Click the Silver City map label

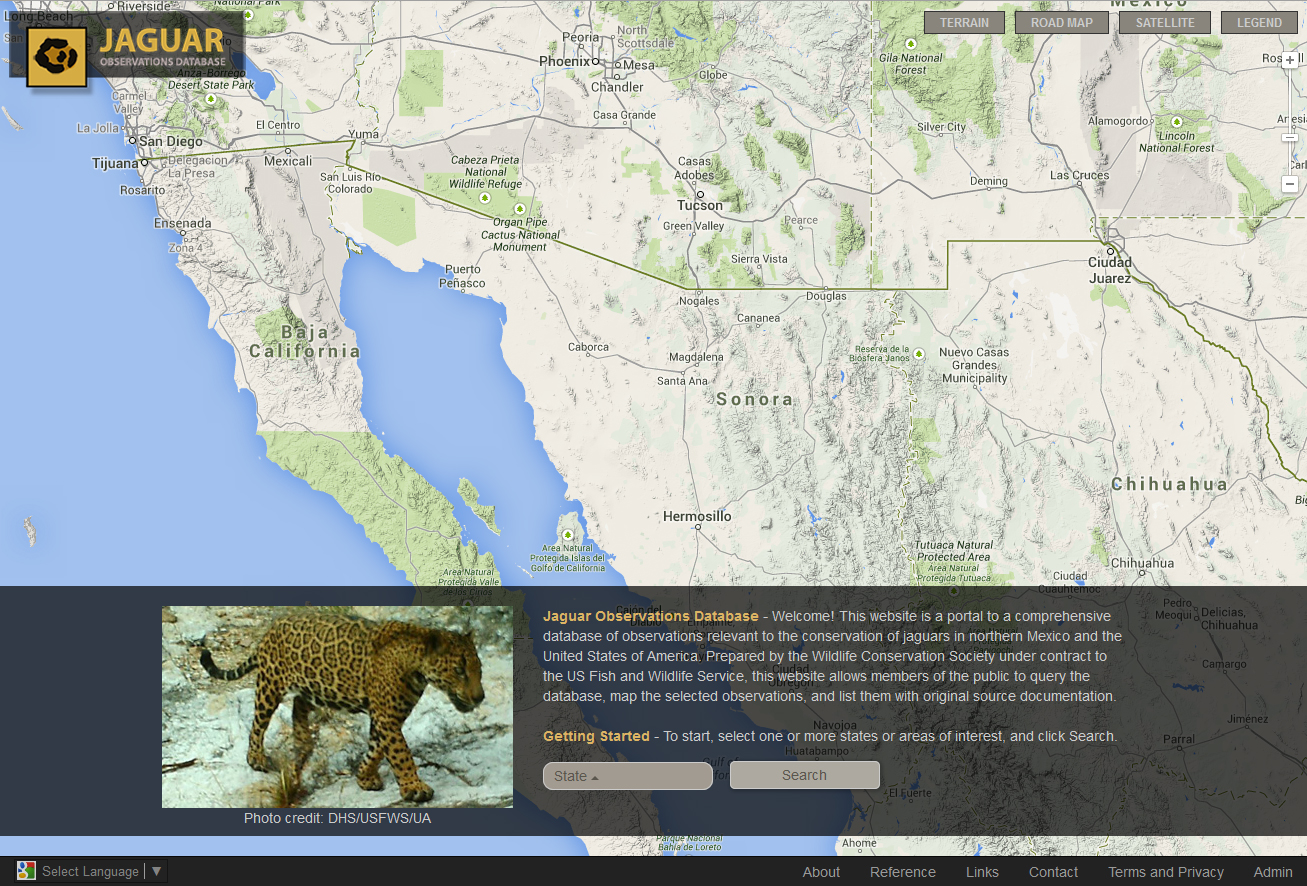coord(942,128)
